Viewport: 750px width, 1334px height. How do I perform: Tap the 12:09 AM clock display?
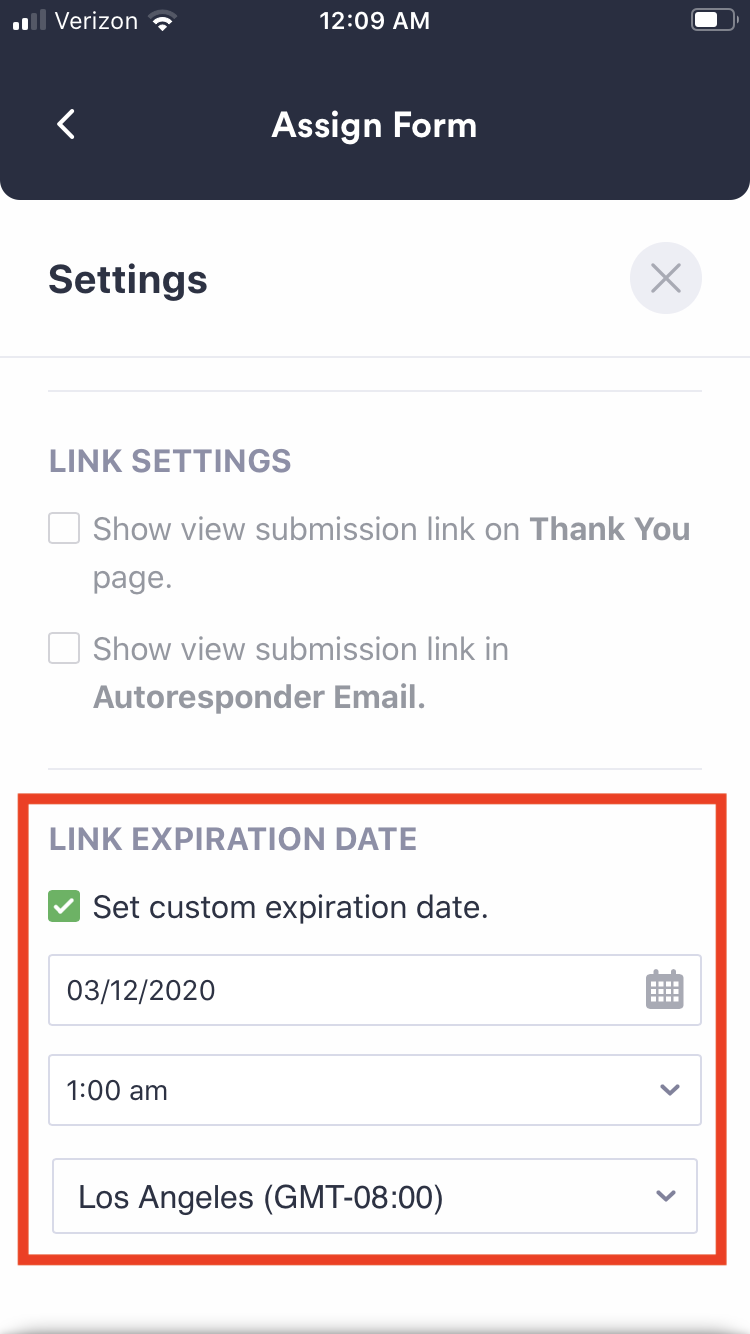coord(375,19)
